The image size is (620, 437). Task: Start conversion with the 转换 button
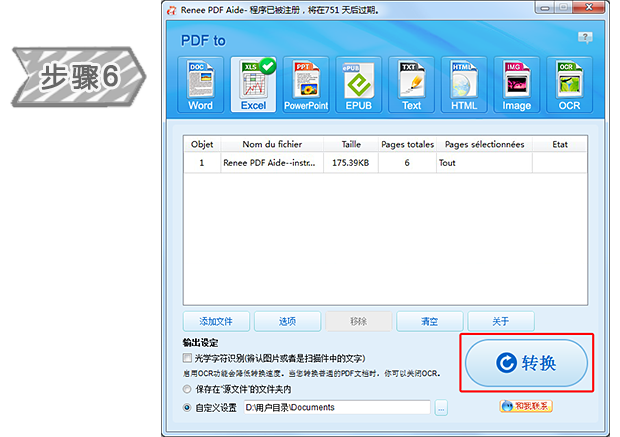[x=526, y=363]
